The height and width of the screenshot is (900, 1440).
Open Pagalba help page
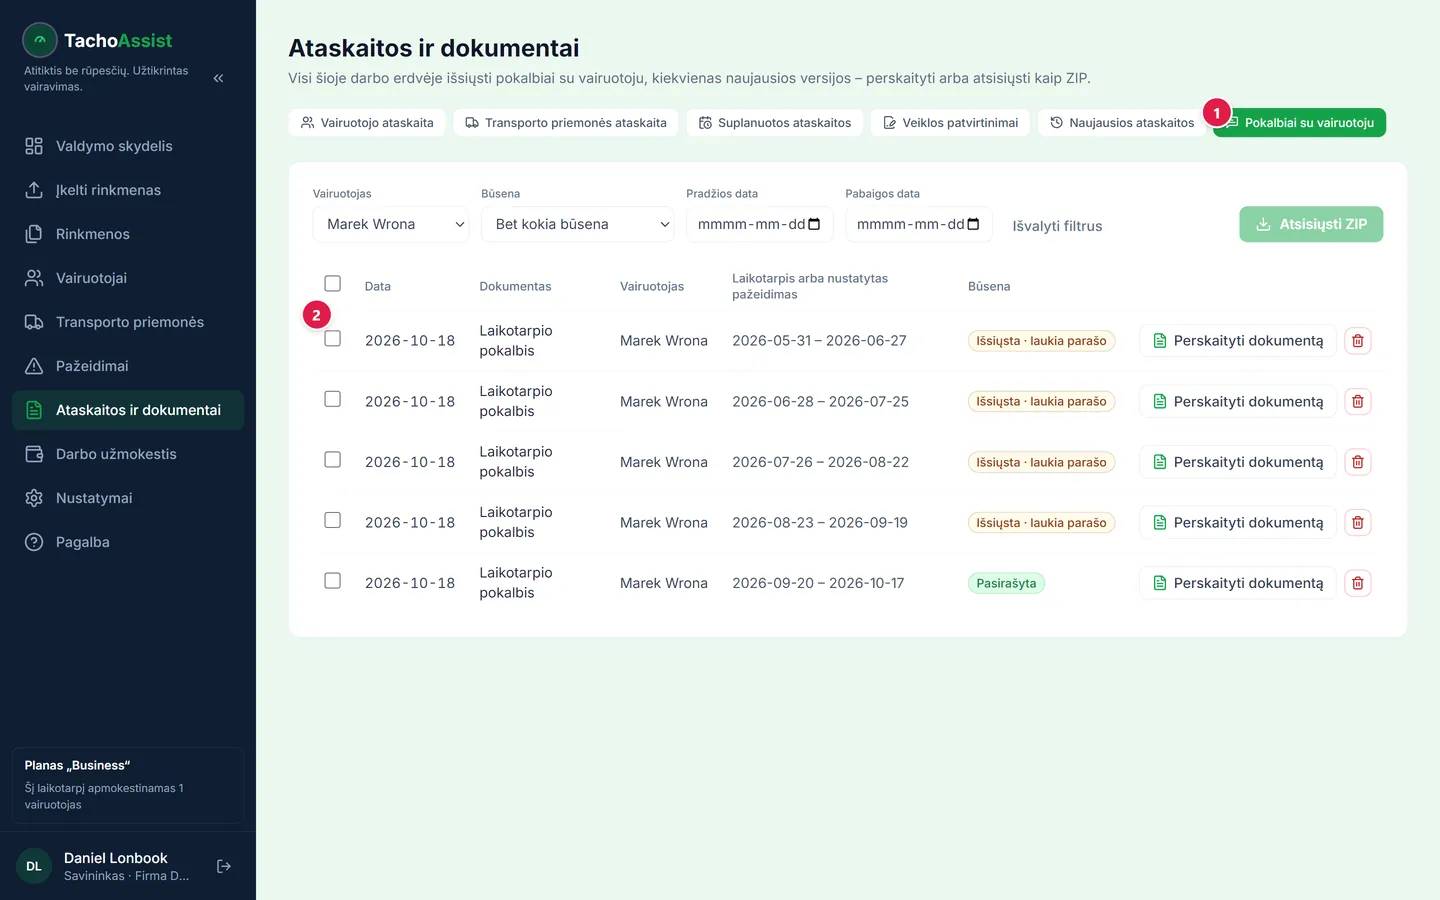pos(128,542)
